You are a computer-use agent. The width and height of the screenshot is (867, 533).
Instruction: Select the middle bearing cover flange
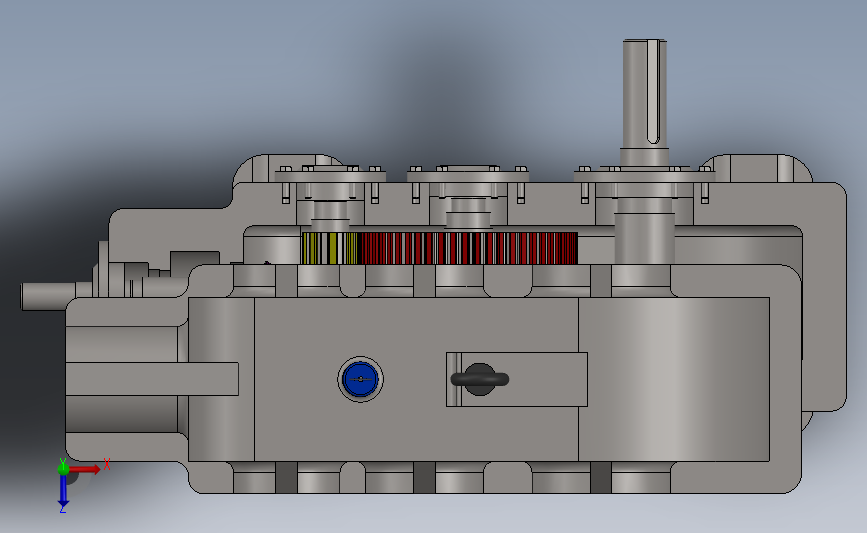[468, 176]
